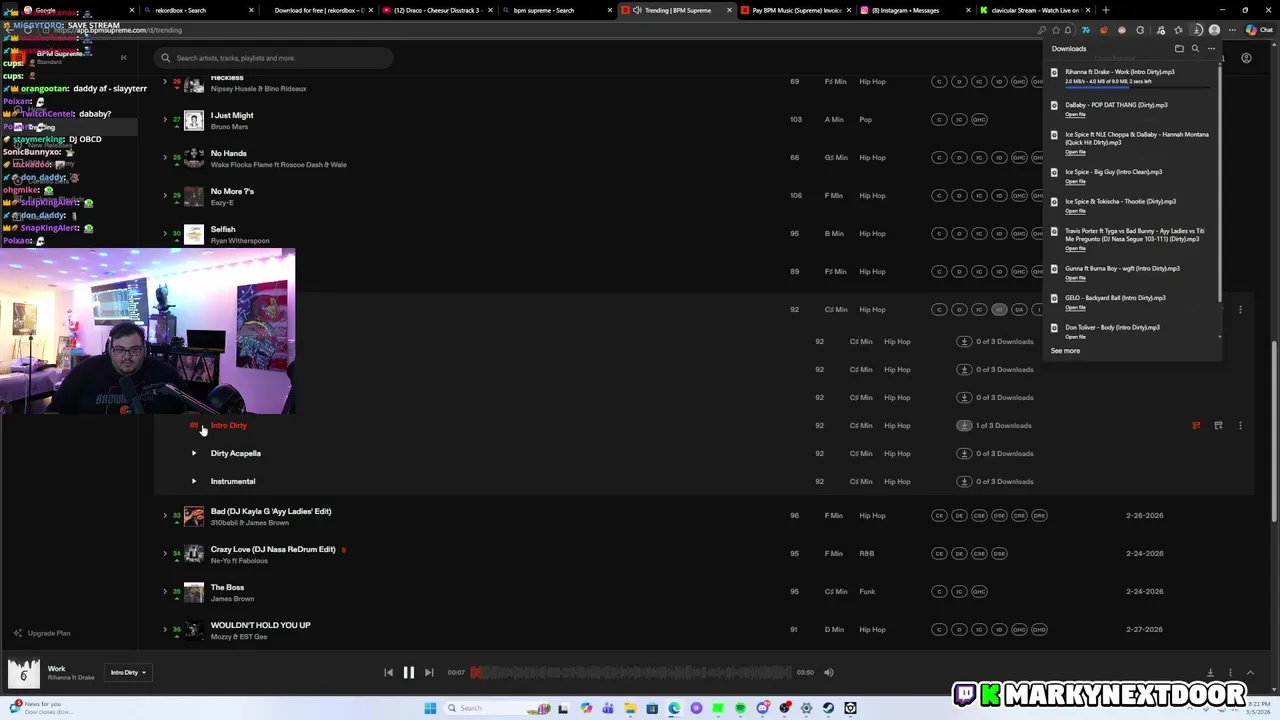Open file for Ice Spice Big Guy download
Viewport: 1280px width, 720px height.
(x=1075, y=181)
